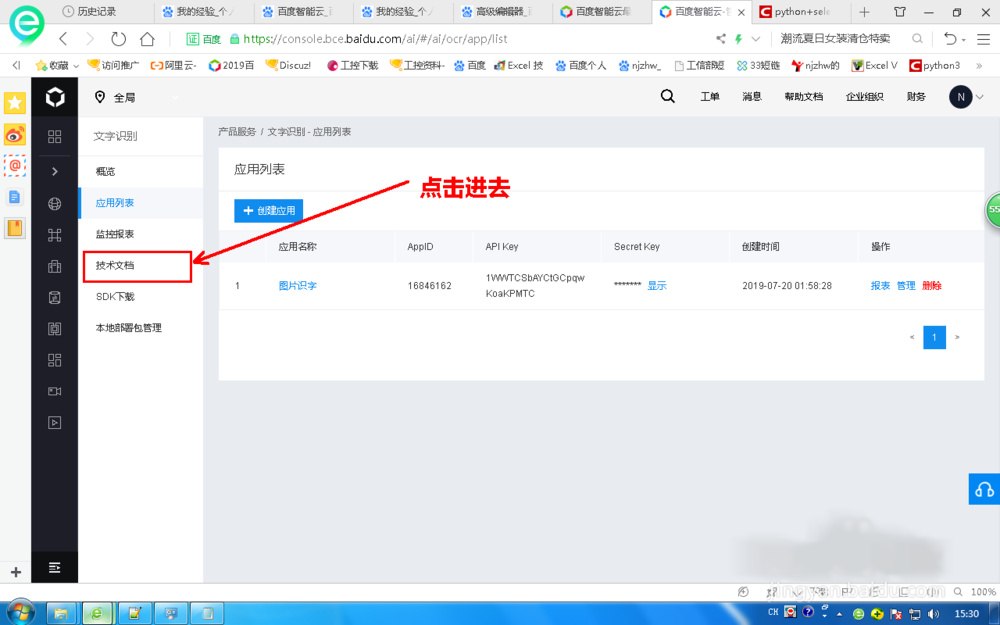Click 删除 for the 图片识字 app

[932, 286]
